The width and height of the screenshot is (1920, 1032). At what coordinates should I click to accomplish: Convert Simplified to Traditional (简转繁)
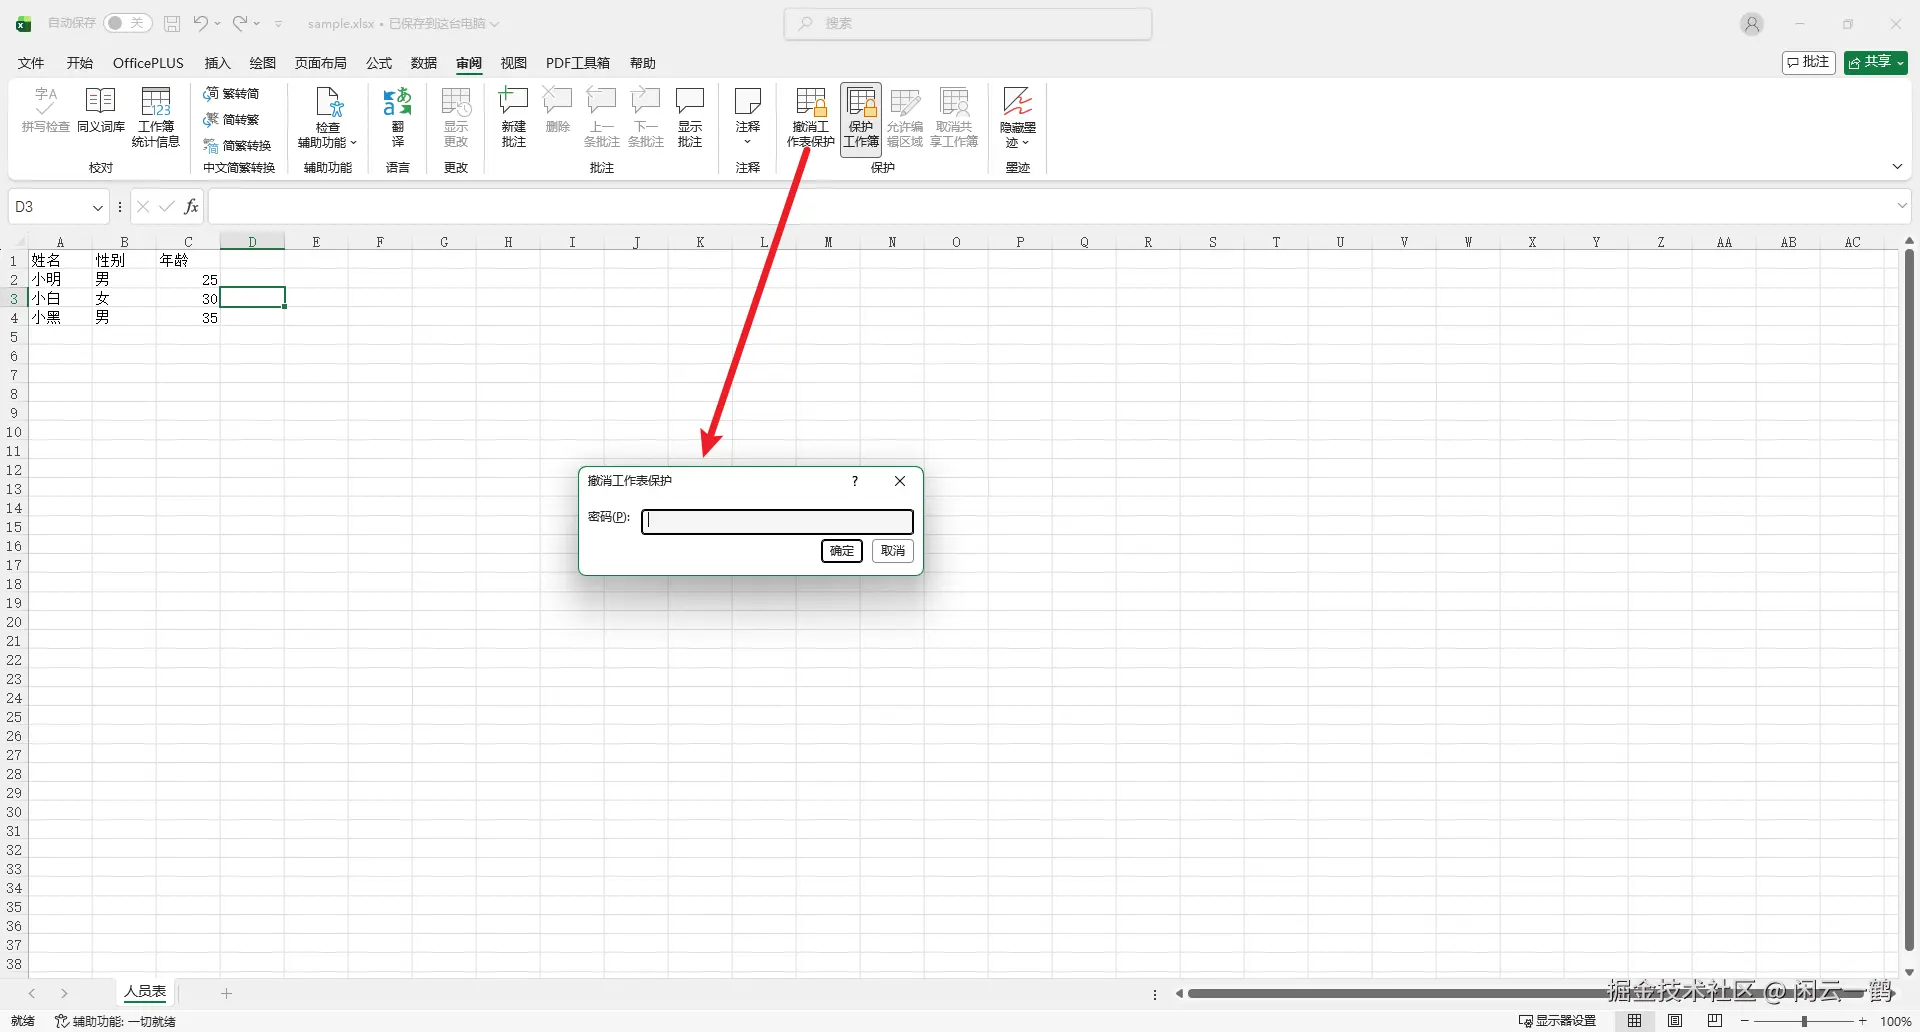pos(231,120)
